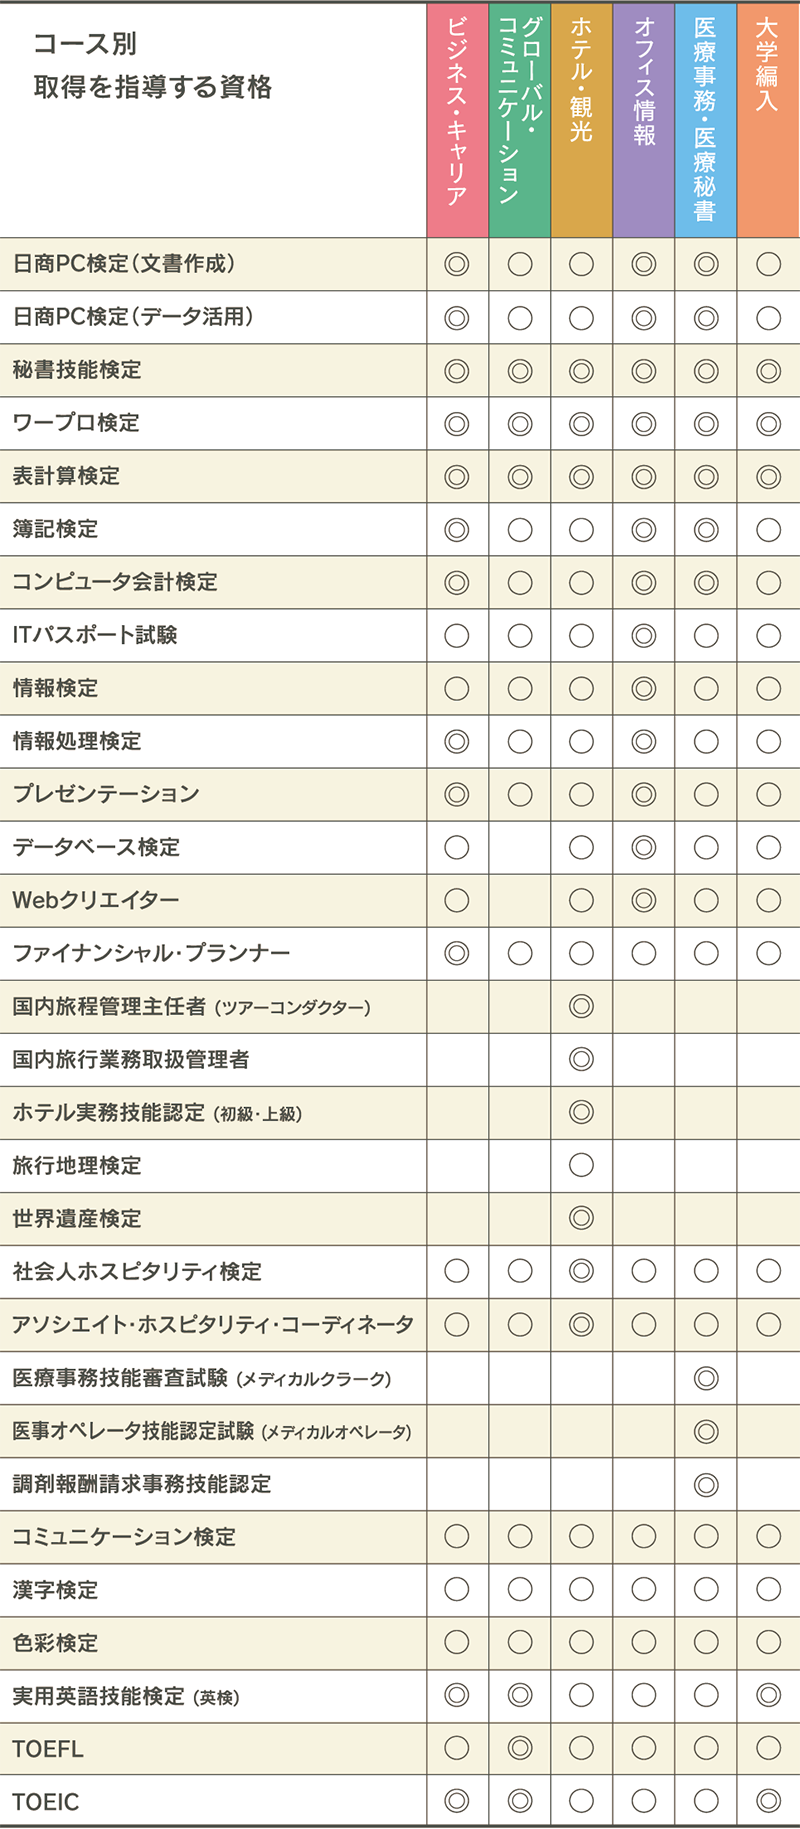This screenshot has width=800, height=1829.
Task: Click the double circle in the 世界遺産検定 row
Action: [x=581, y=1218]
